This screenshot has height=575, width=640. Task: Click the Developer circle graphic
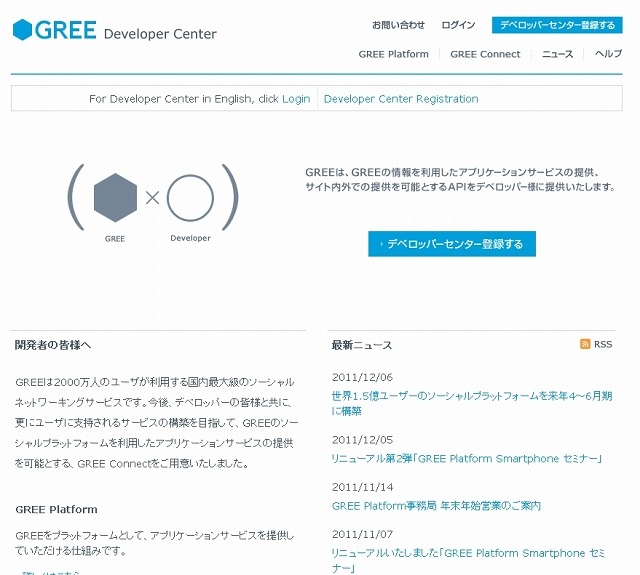[x=190, y=198]
